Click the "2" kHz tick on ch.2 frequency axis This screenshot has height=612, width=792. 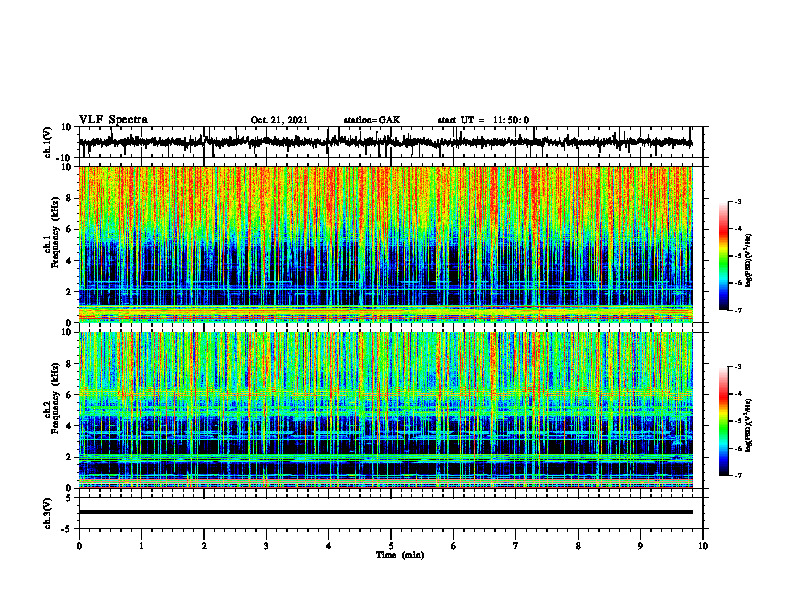70,457
